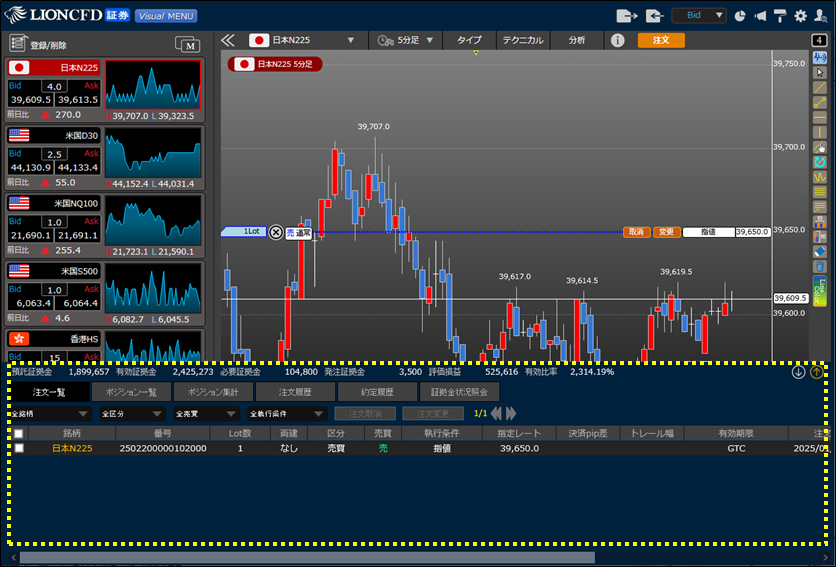Collapse the rate panel with double-chevron icon
836x567 pixels.
227,41
